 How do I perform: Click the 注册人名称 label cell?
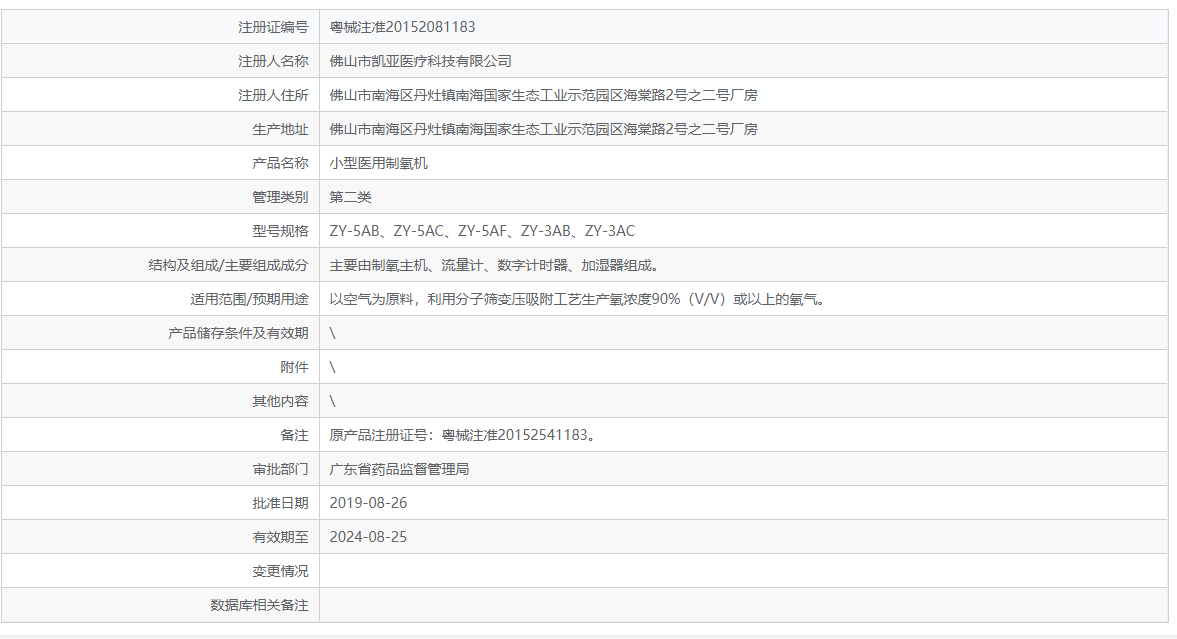pyautogui.click(x=161, y=61)
